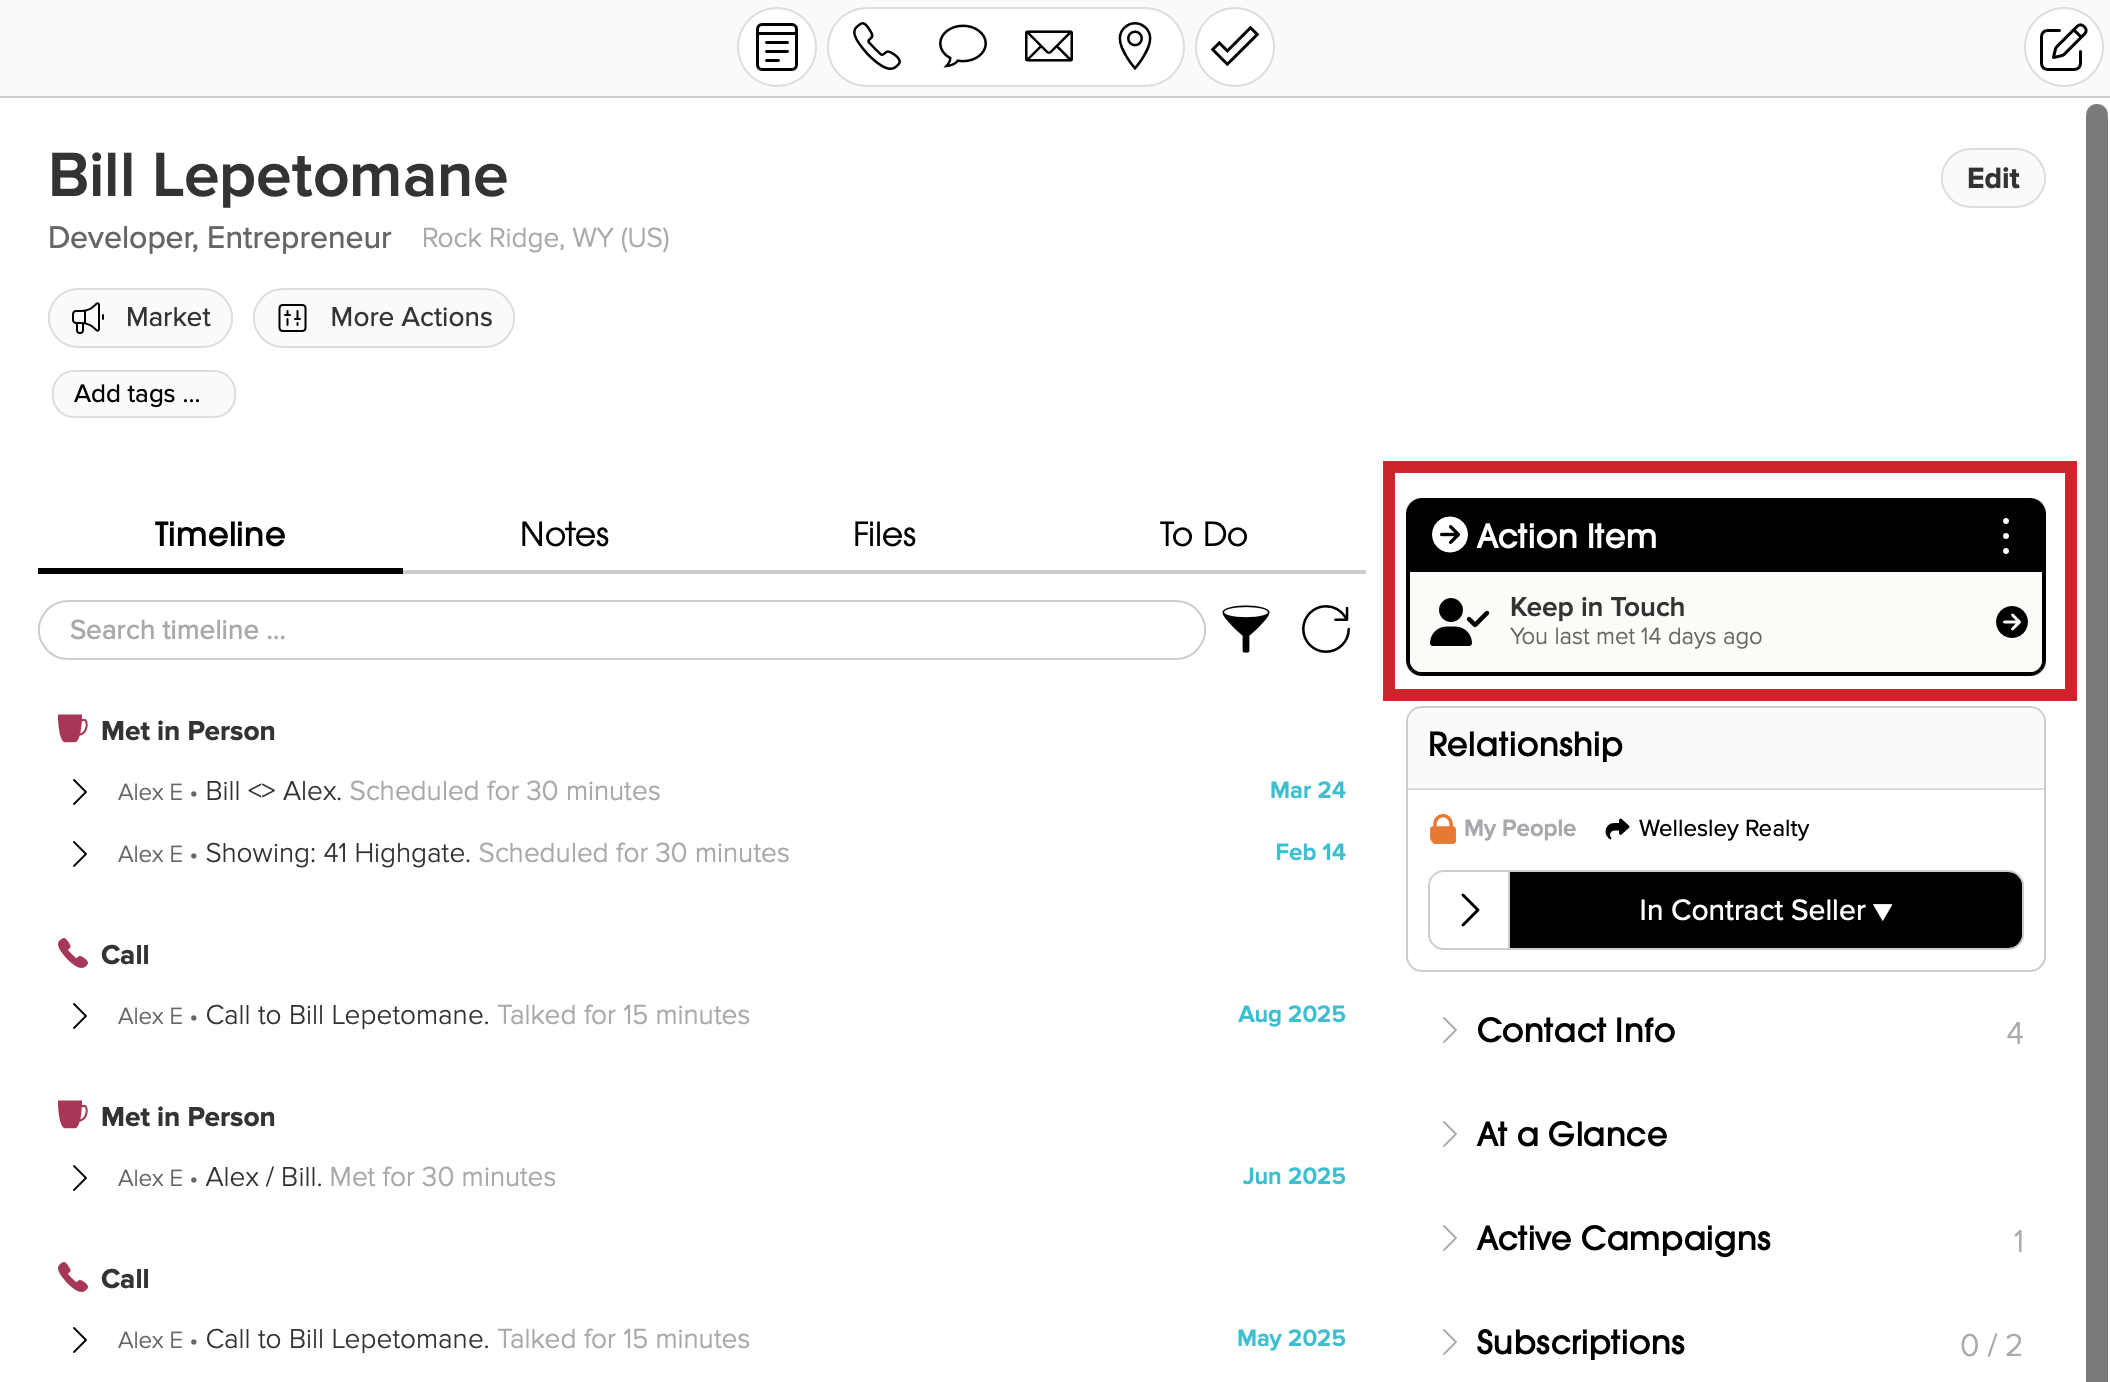Switch to the To Do tab
The image size is (2110, 1382).
[1202, 534]
